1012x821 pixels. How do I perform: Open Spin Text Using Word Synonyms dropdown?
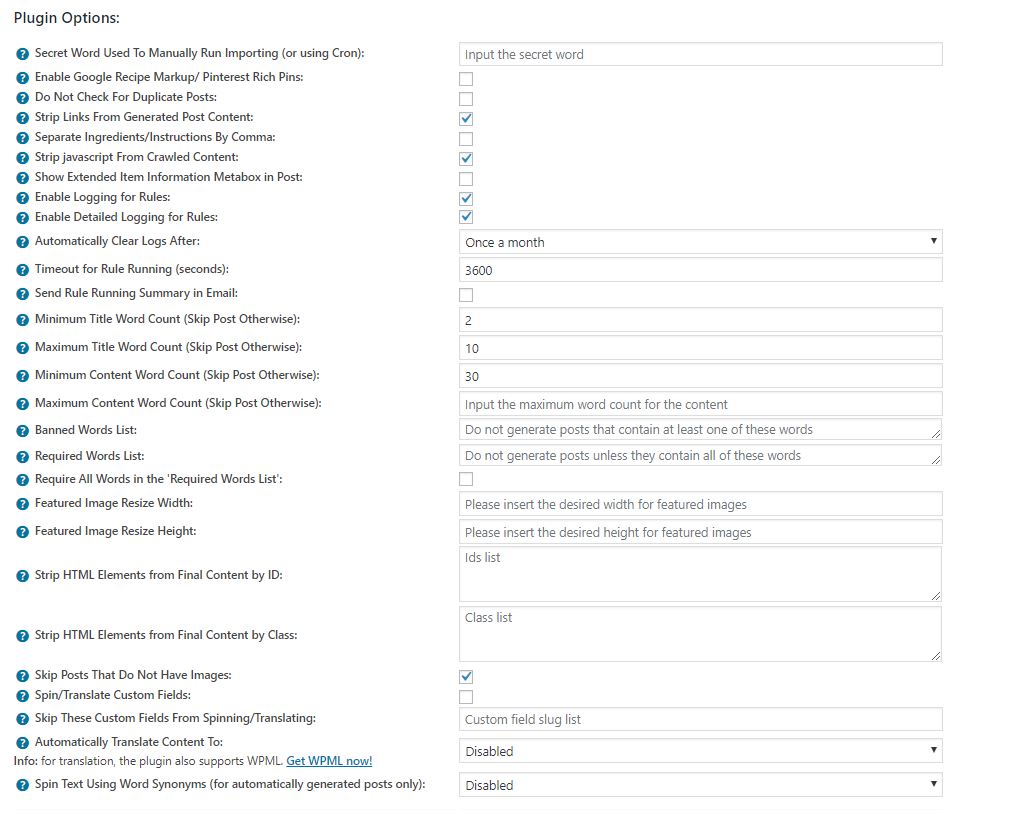[700, 785]
